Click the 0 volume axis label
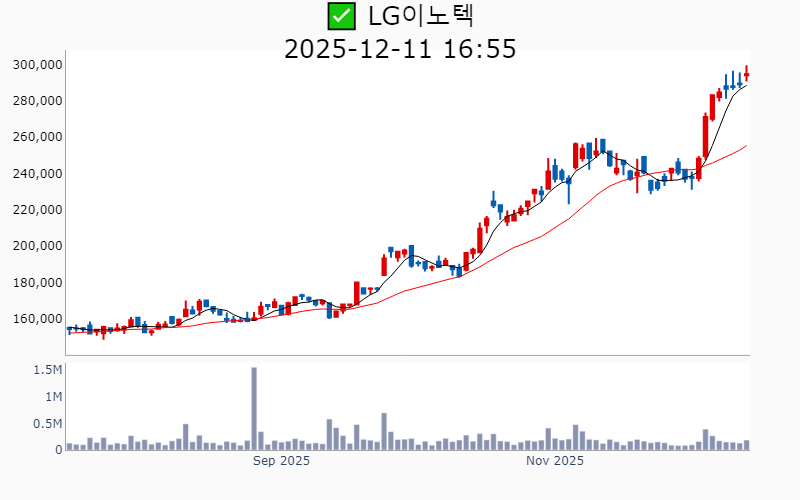 [59, 450]
